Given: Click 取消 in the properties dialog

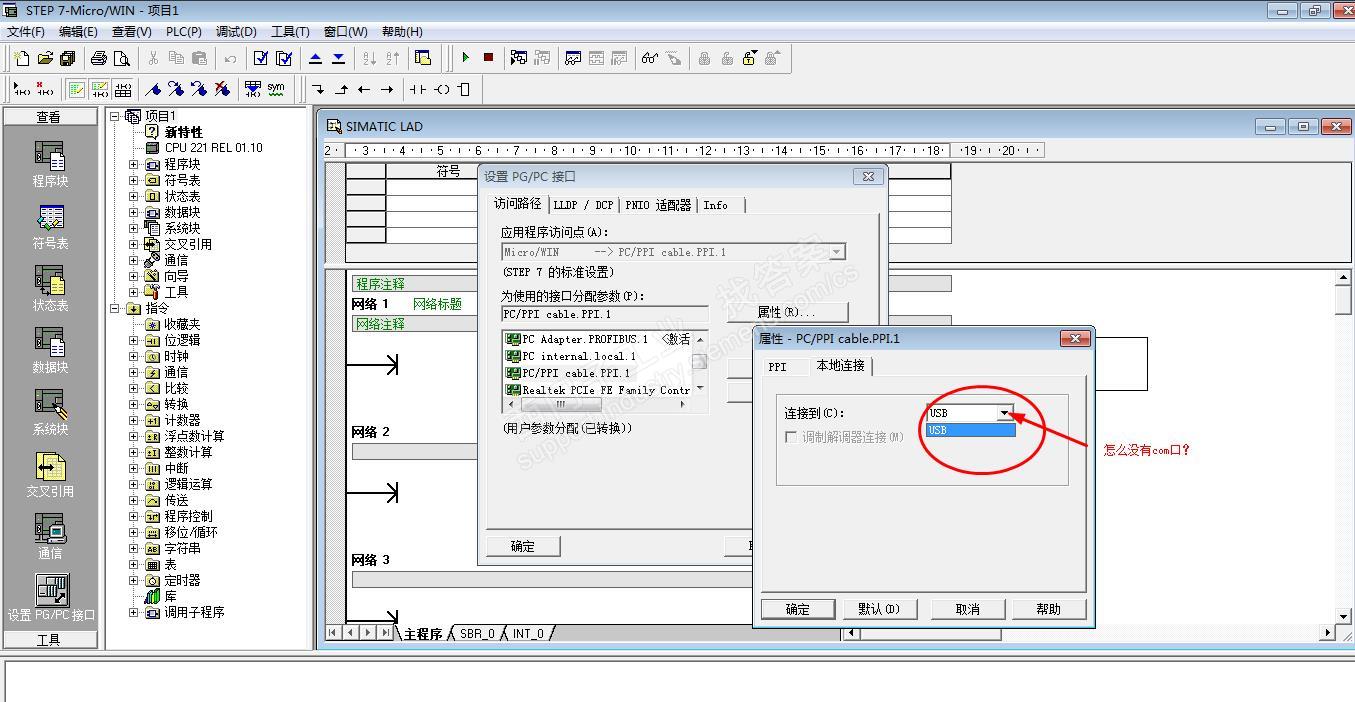Looking at the screenshot, I should (x=967, y=609).
